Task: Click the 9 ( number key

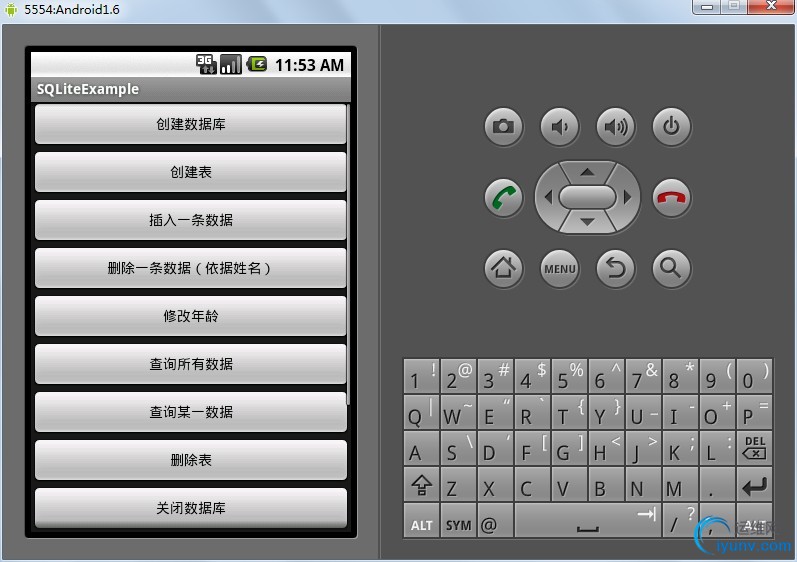Action: click(x=717, y=376)
